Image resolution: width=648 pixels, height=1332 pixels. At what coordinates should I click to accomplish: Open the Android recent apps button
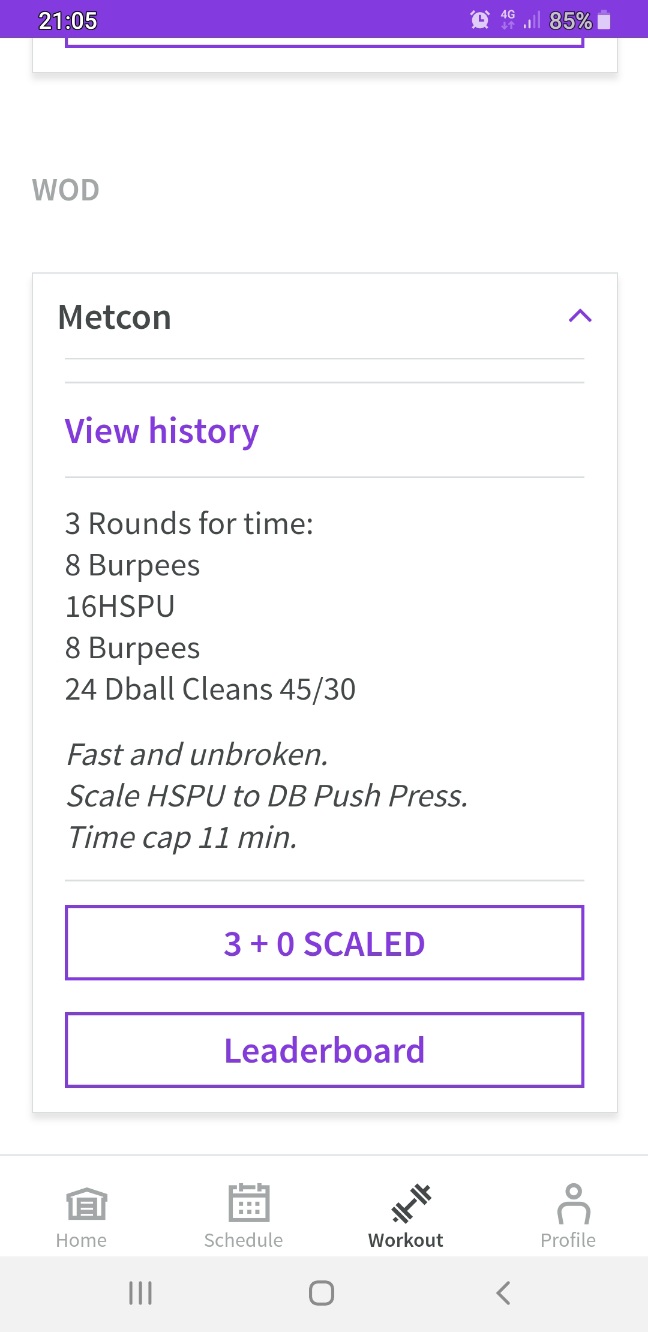click(140, 1293)
